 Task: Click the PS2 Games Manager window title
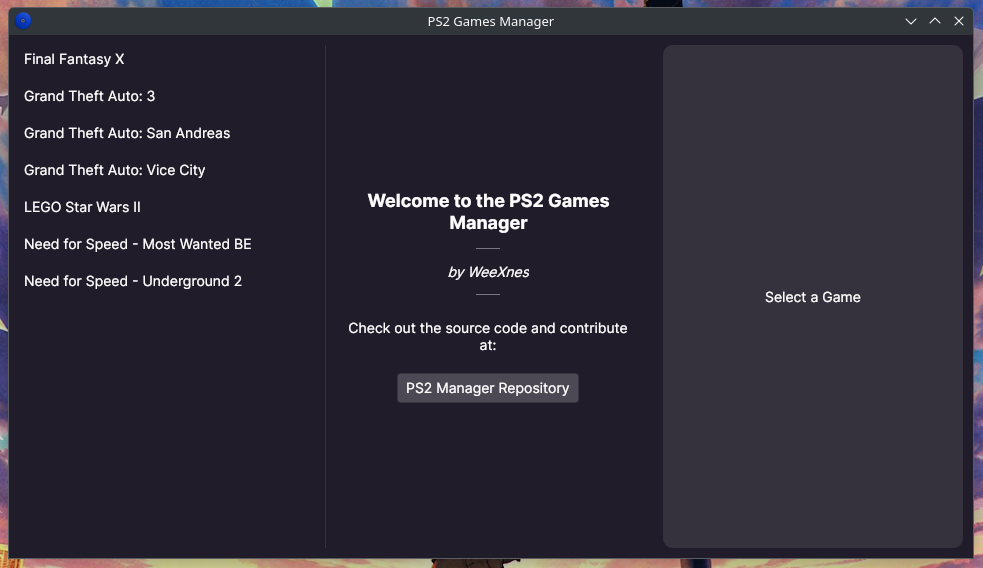click(490, 21)
